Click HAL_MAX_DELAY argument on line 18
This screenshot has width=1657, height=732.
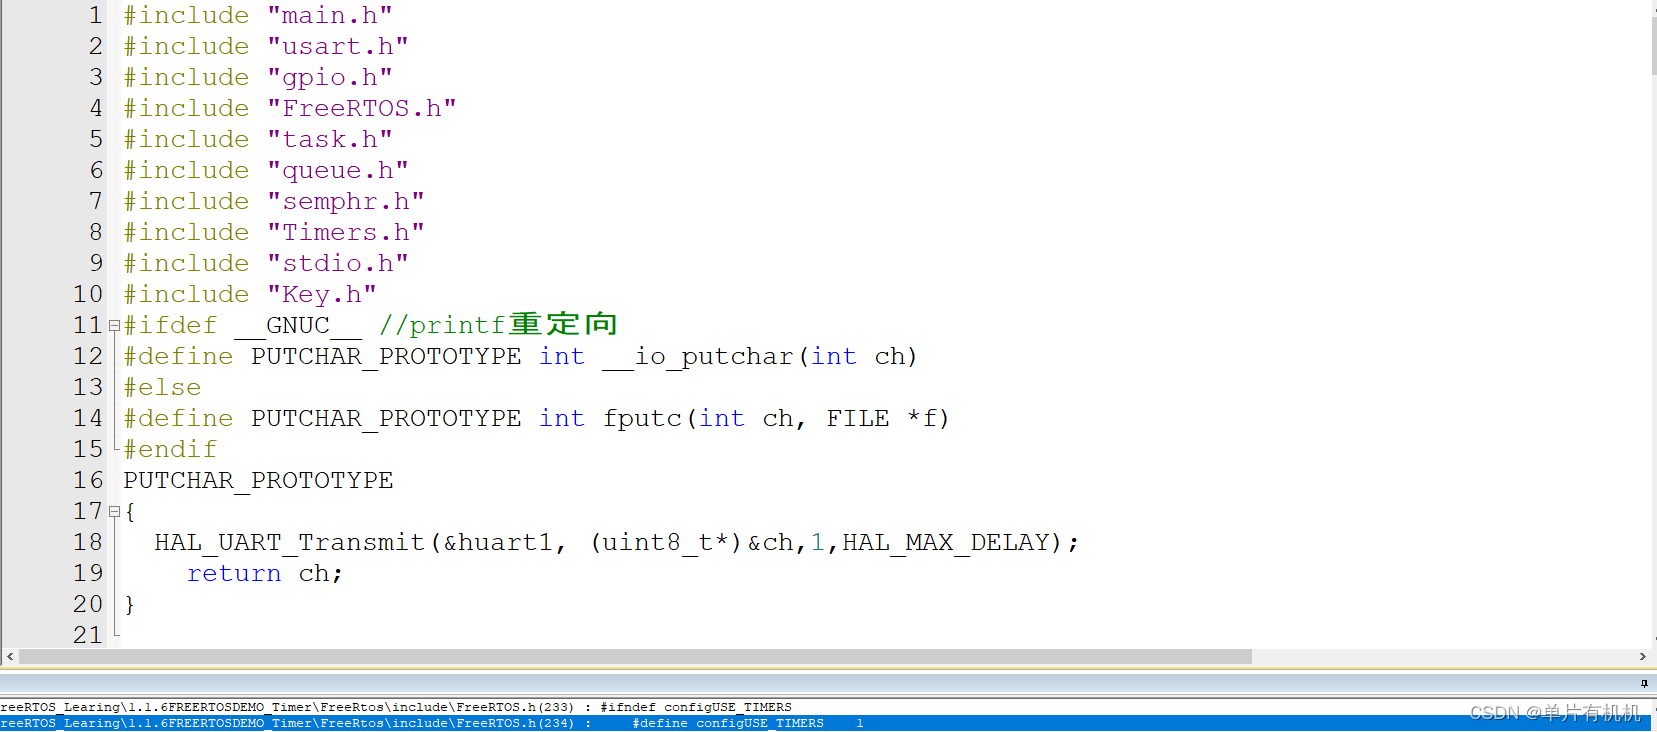pyautogui.click(x=946, y=543)
